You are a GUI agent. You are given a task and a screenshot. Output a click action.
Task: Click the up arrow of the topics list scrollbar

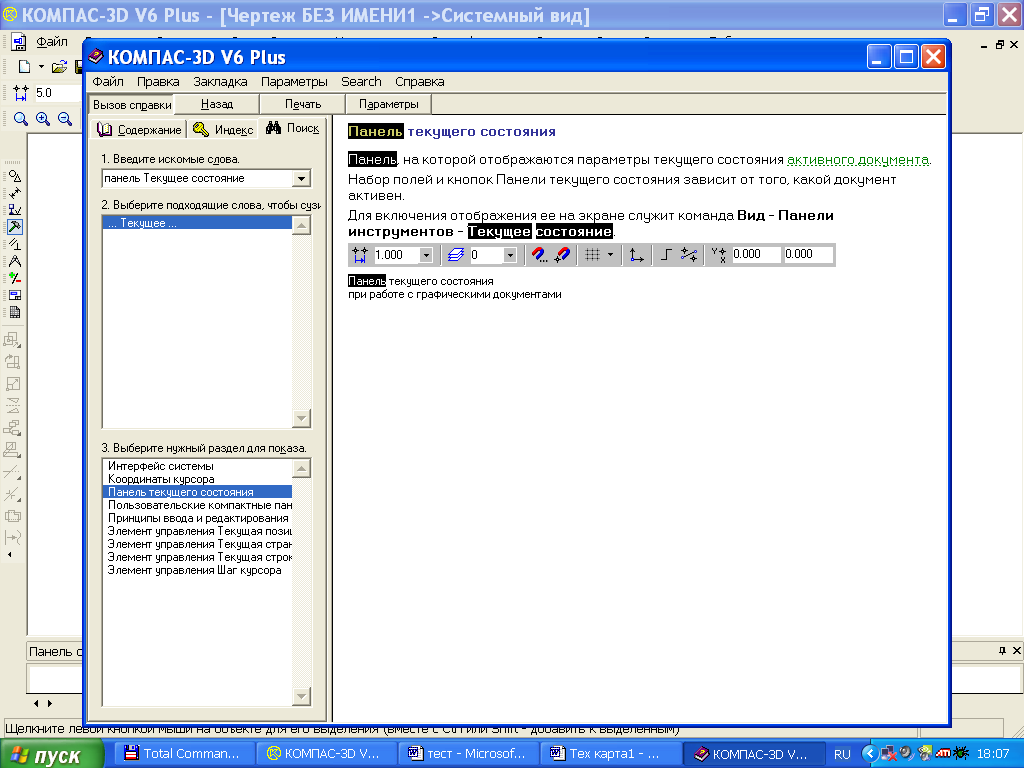(x=301, y=469)
